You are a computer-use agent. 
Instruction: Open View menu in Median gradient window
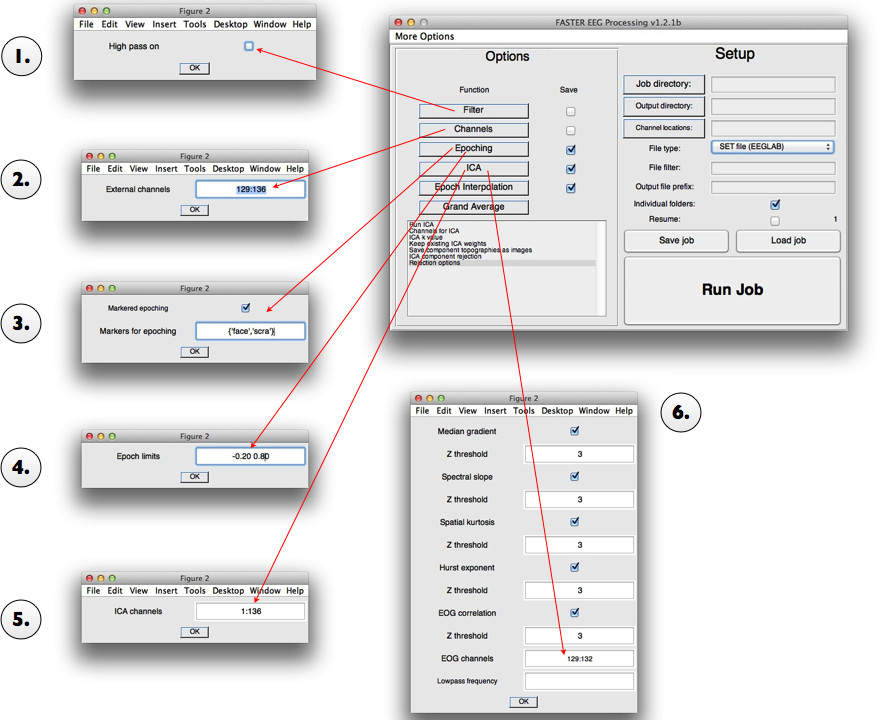pos(467,411)
